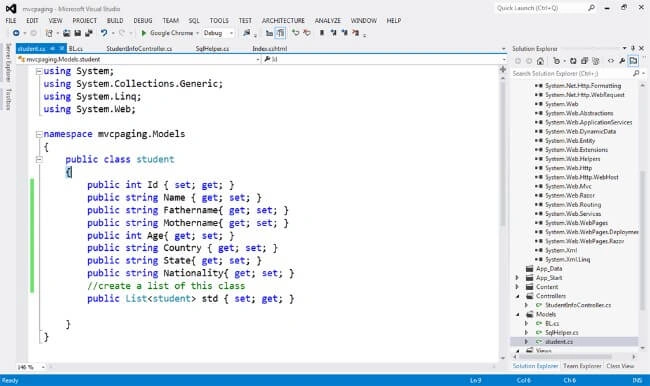This screenshot has width=650, height=386.
Task: Open Properties via the wrench icon
Action: 622,61
